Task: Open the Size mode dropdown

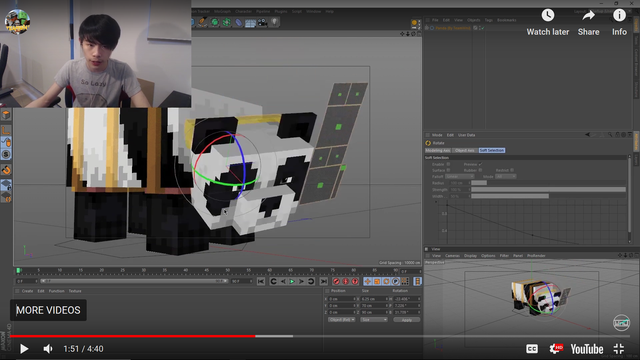Action: click(x=374, y=320)
